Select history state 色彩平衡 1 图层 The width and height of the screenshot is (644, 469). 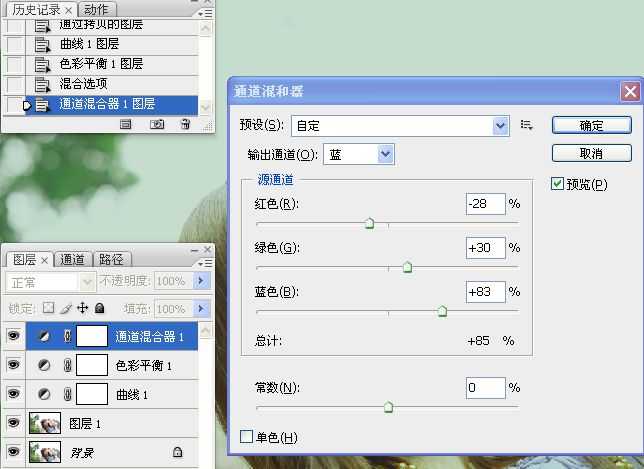(x=101, y=64)
